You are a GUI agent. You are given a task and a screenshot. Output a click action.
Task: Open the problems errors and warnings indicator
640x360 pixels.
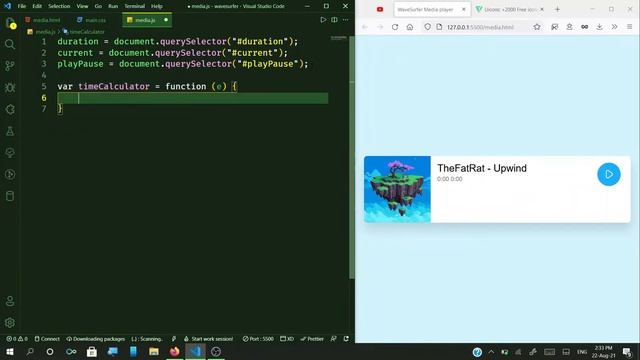click(x=17, y=339)
